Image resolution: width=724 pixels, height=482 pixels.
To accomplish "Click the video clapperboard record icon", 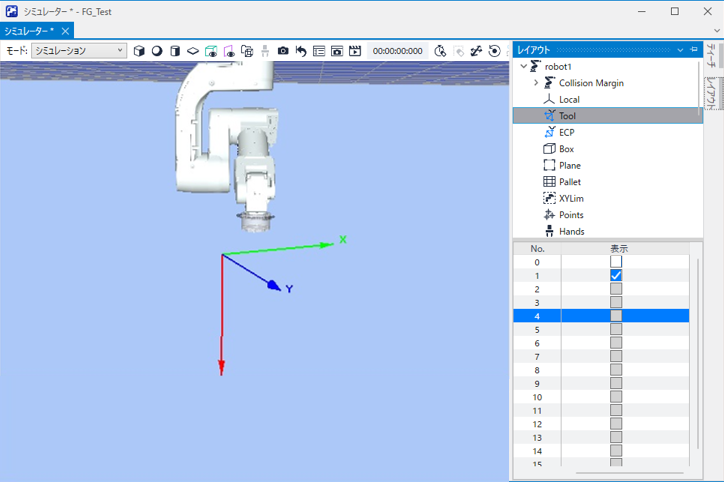I will tap(354, 51).
